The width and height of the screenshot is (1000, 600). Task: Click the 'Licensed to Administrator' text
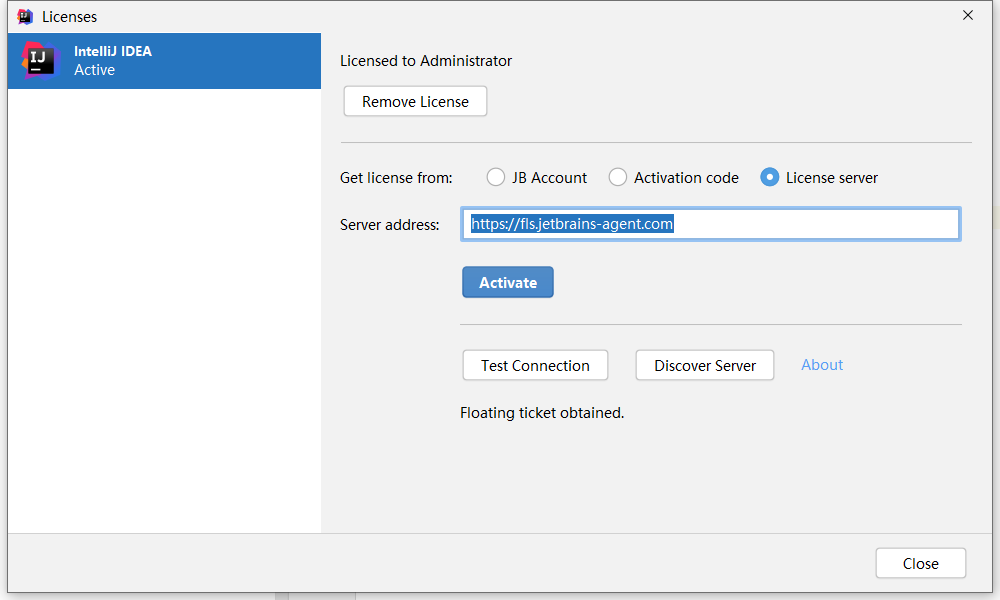click(426, 61)
